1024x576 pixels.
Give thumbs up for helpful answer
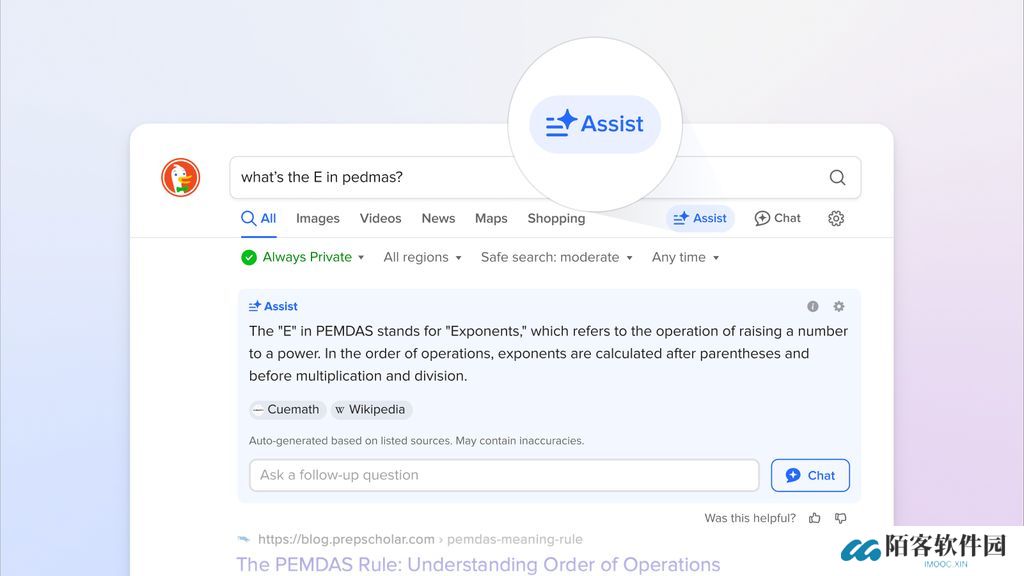(x=815, y=518)
